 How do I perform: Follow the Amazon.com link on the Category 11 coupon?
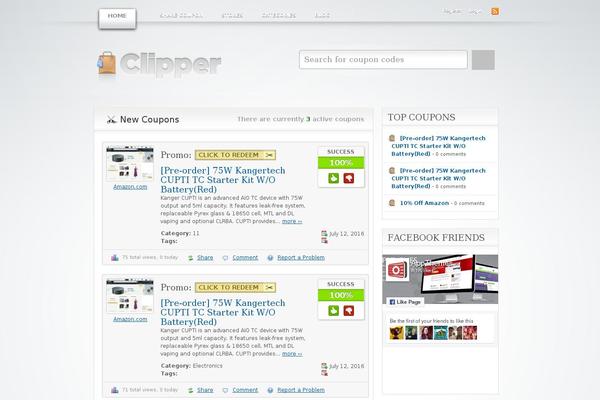pyautogui.click(x=130, y=187)
